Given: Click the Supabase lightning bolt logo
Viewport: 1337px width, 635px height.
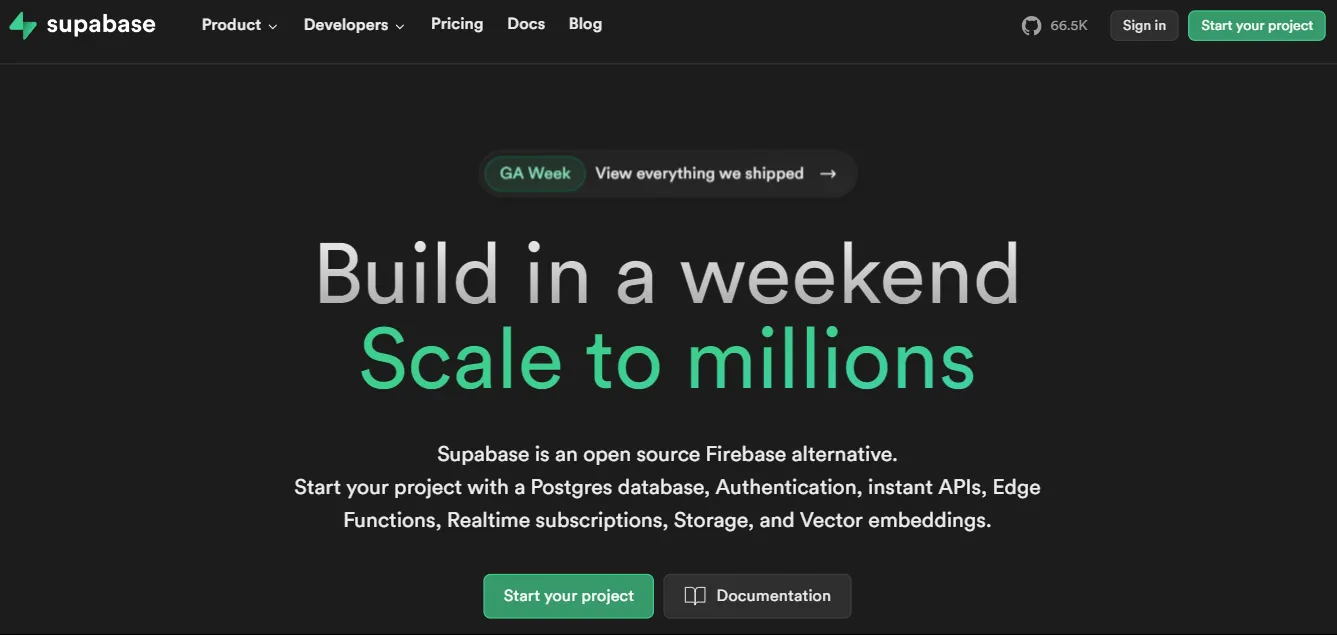Looking at the screenshot, I should (x=22, y=25).
